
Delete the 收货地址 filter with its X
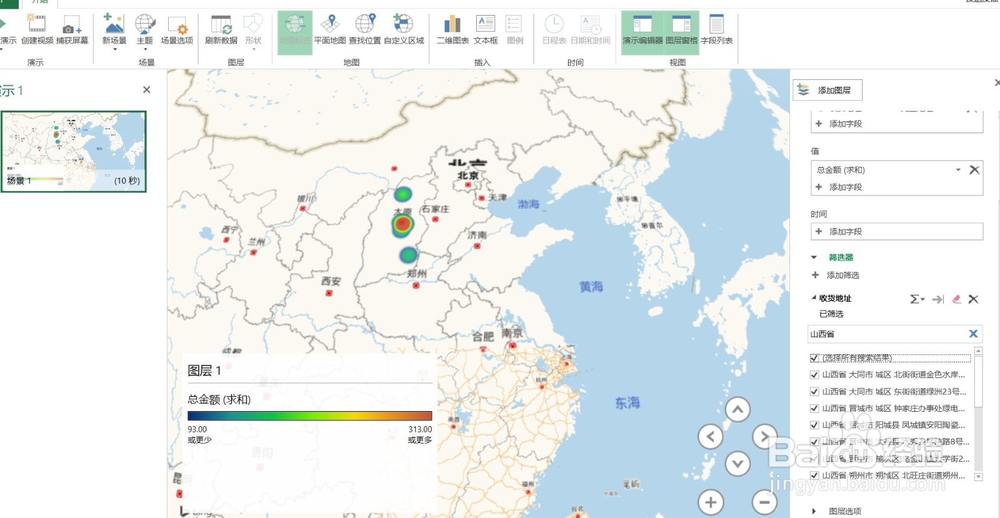tap(973, 299)
